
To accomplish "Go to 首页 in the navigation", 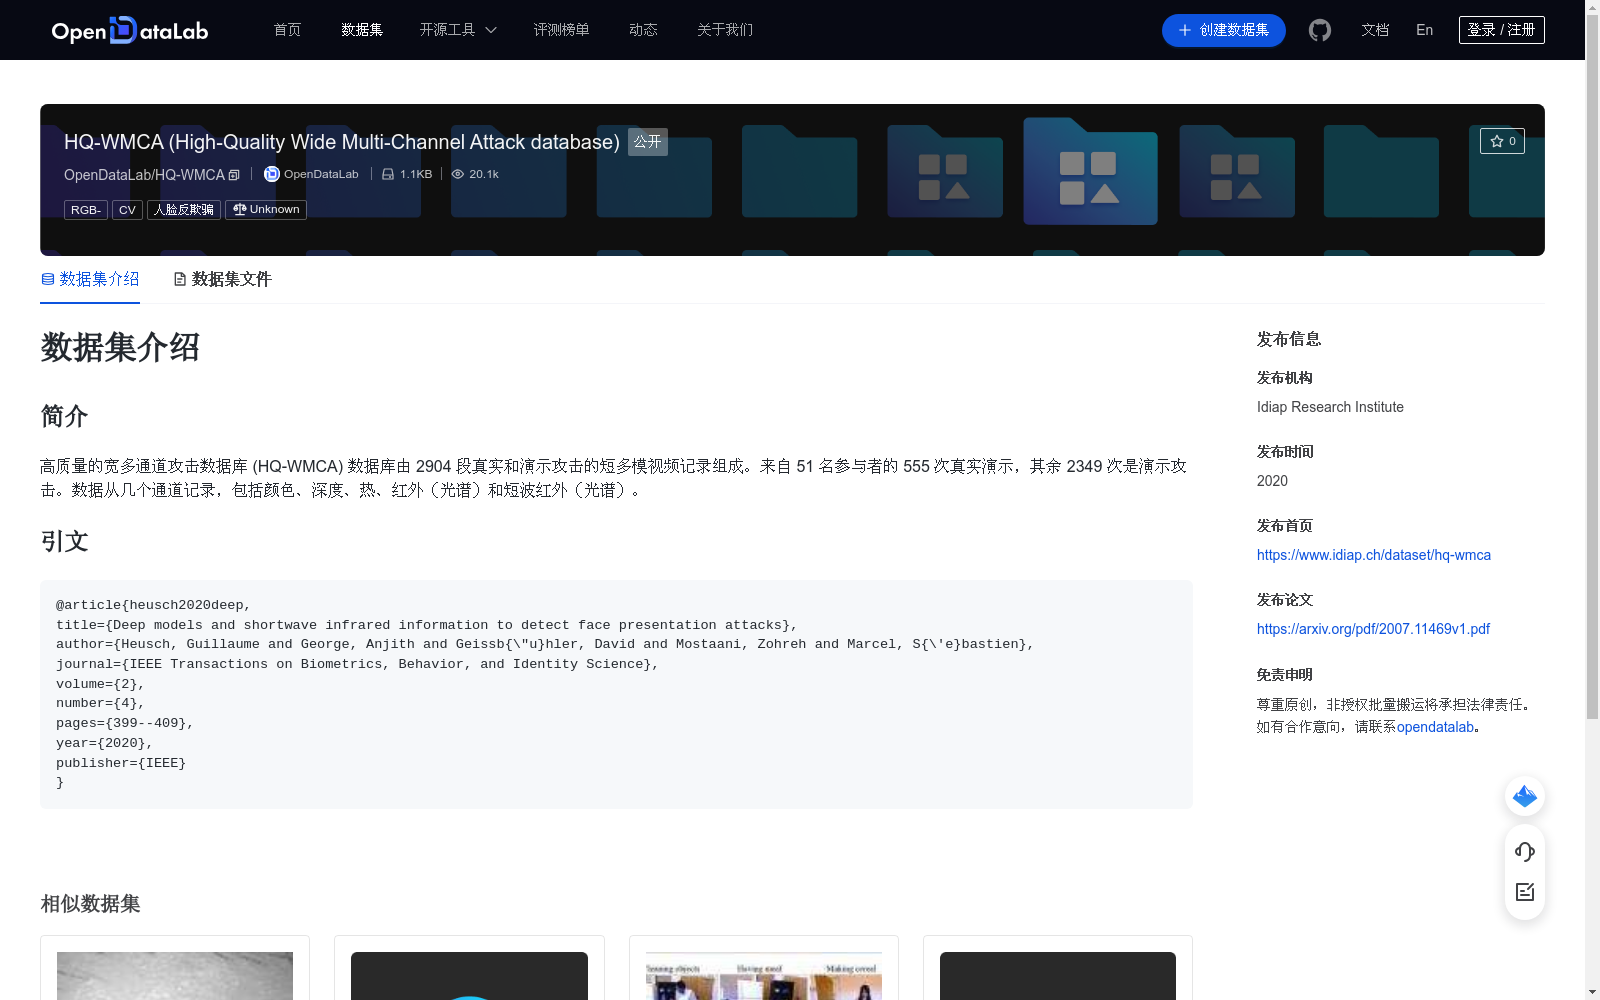I will click(x=287, y=30).
